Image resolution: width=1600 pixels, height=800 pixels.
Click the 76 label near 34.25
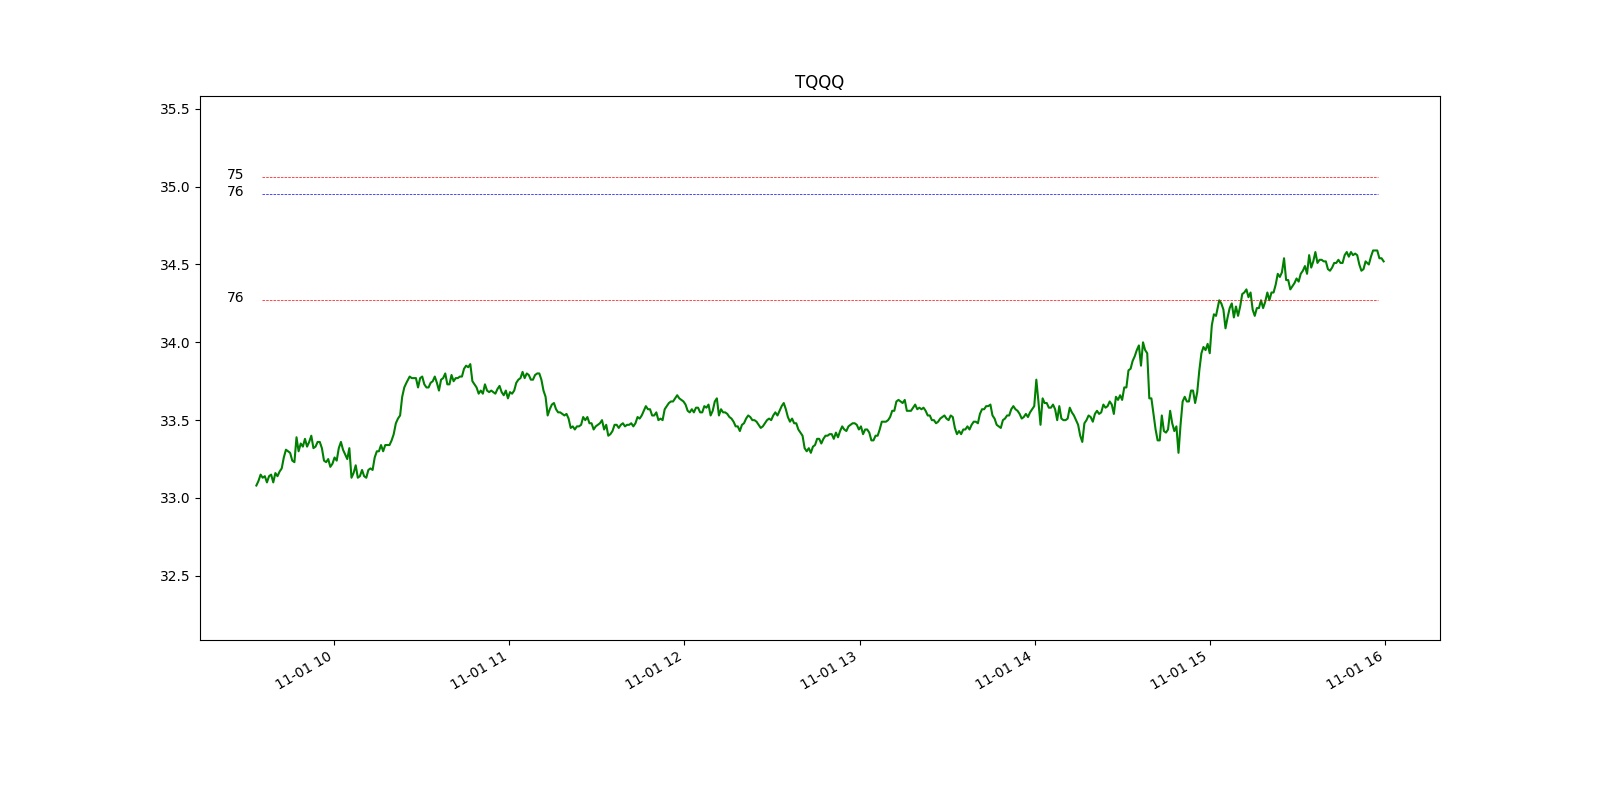[235, 298]
